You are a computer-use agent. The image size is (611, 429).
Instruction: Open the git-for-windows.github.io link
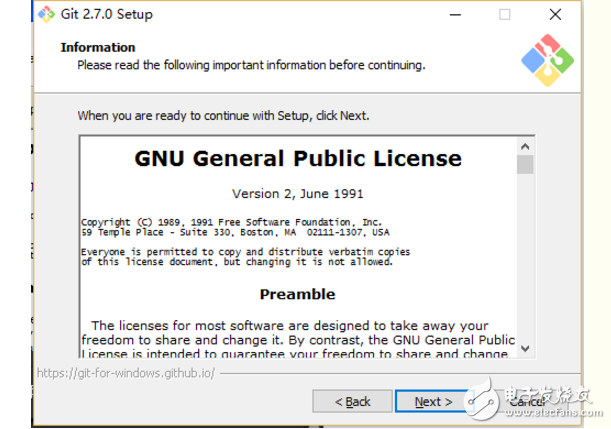[124, 373]
